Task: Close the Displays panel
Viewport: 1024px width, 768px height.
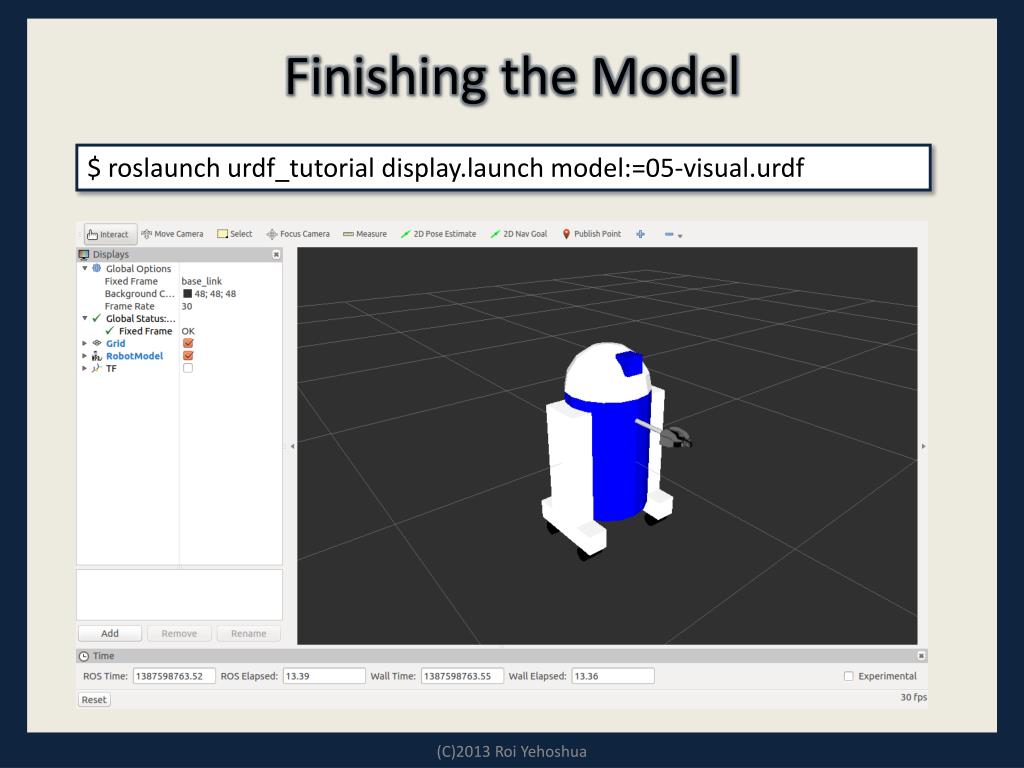Action: click(276, 255)
